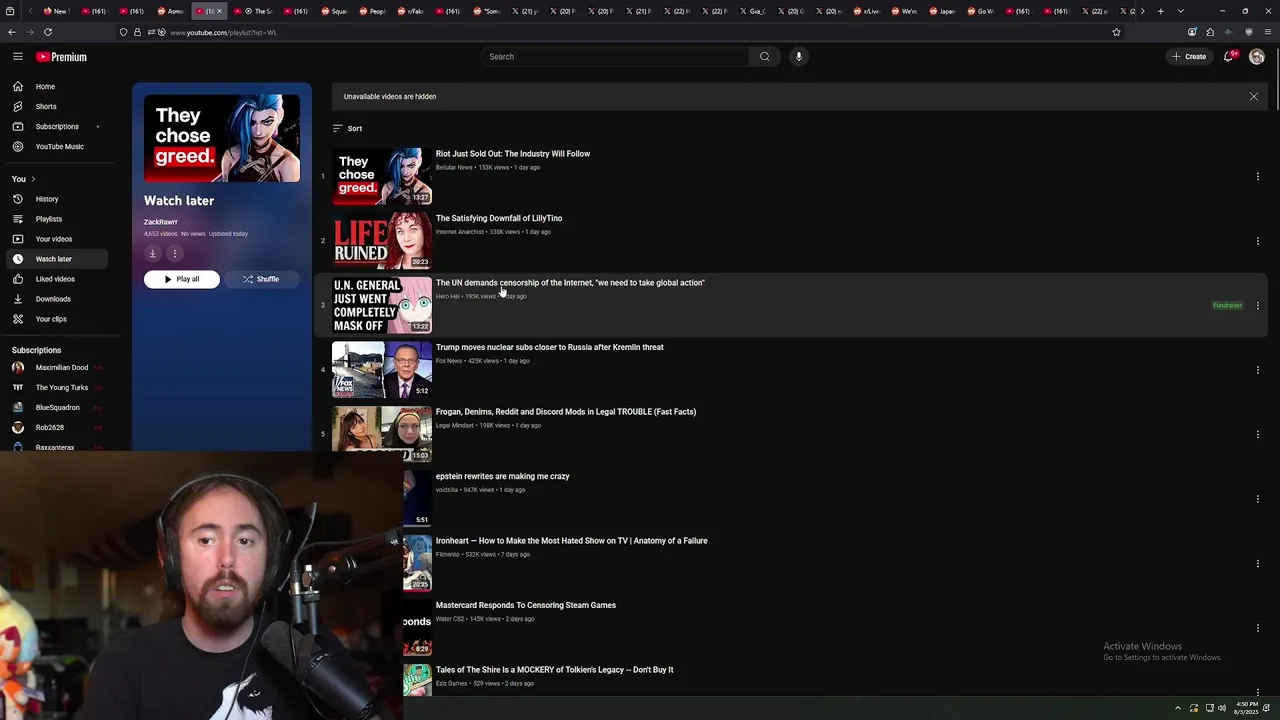Viewport: 1280px width, 720px height.
Task: Open options for Frogan Denims video
Action: (x=1258, y=435)
